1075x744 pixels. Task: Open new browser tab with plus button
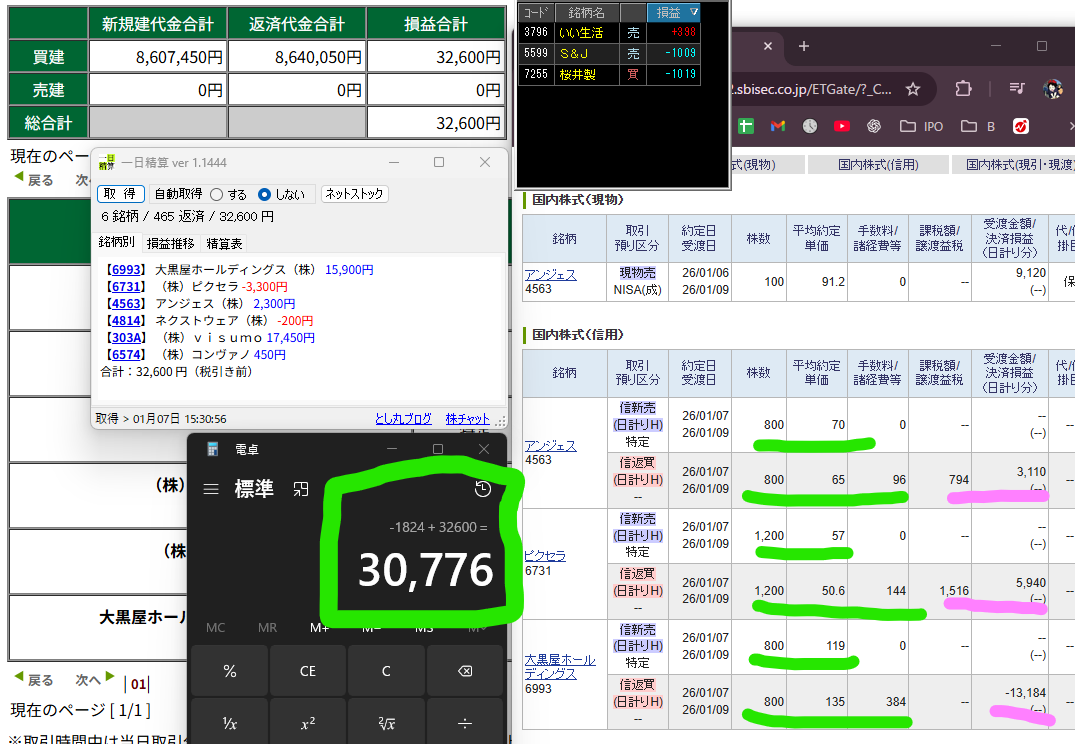(x=804, y=46)
